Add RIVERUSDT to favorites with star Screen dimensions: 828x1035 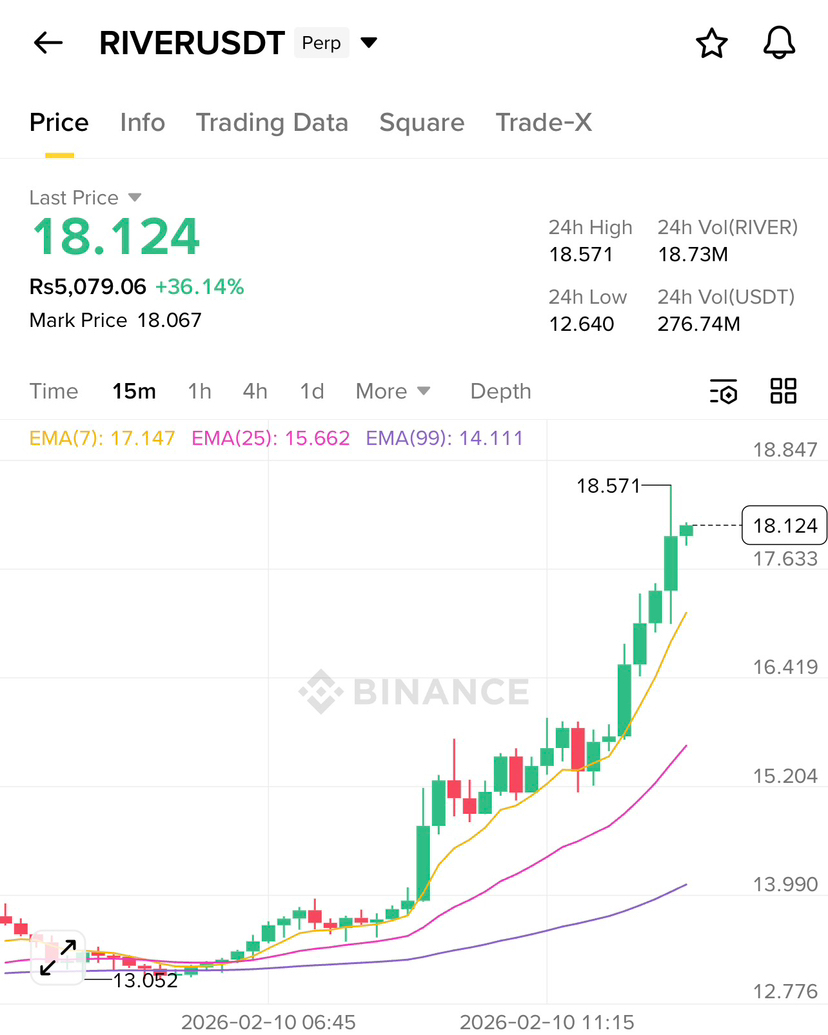coord(711,43)
